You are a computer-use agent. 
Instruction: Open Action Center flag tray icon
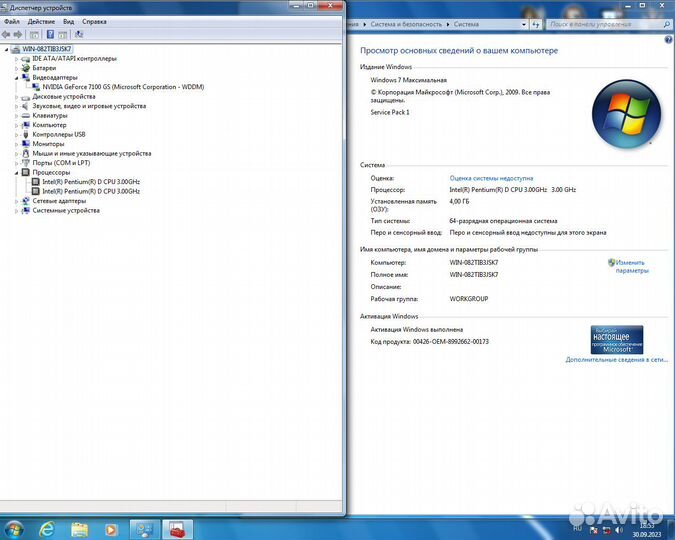coord(594,530)
